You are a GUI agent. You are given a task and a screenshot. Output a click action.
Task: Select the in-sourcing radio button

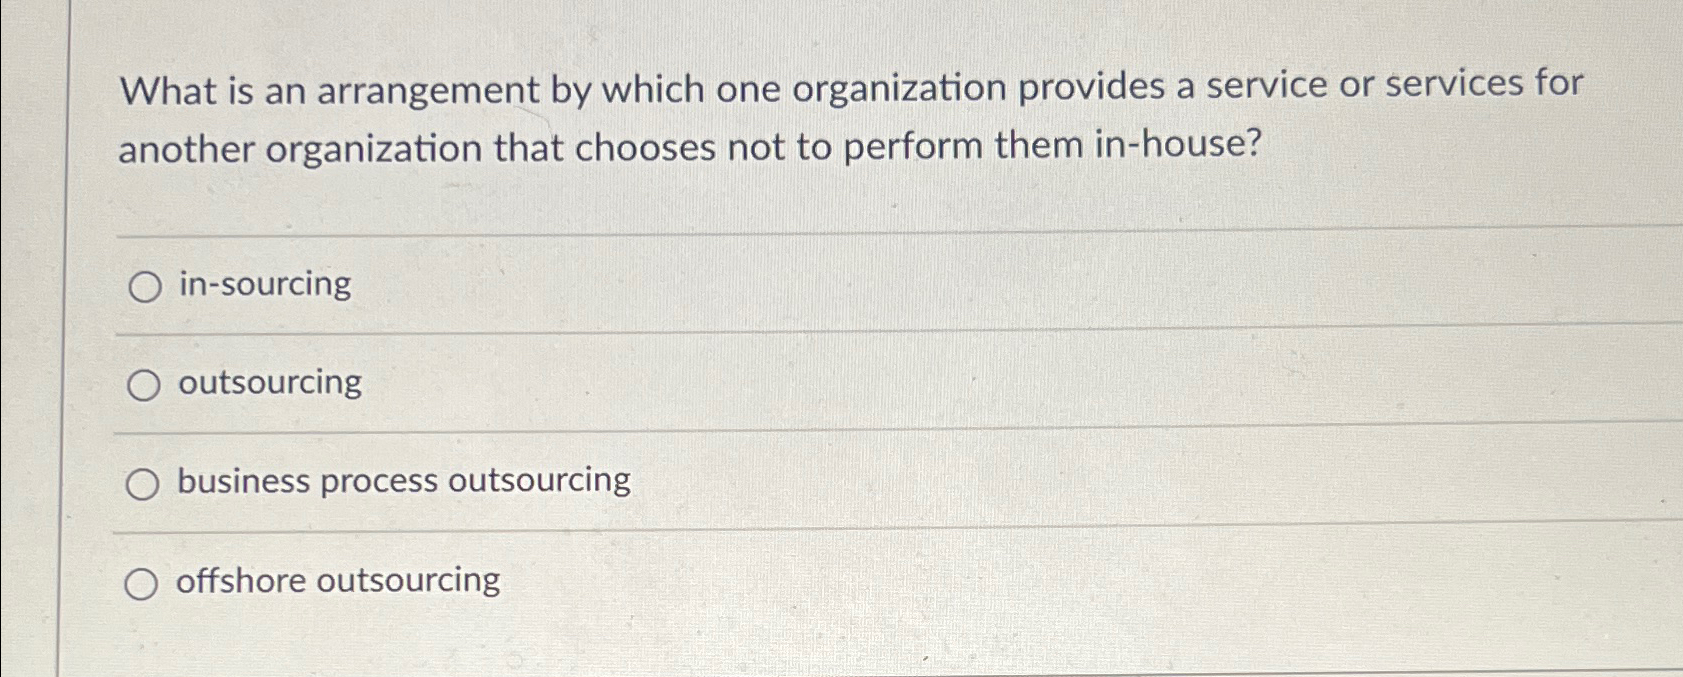tap(145, 285)
